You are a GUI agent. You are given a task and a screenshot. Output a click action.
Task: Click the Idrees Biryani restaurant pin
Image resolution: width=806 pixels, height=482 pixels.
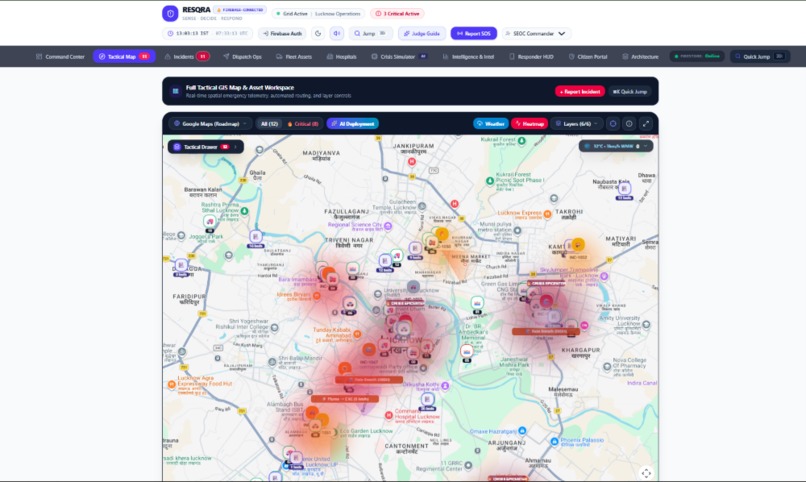[317, 295]
